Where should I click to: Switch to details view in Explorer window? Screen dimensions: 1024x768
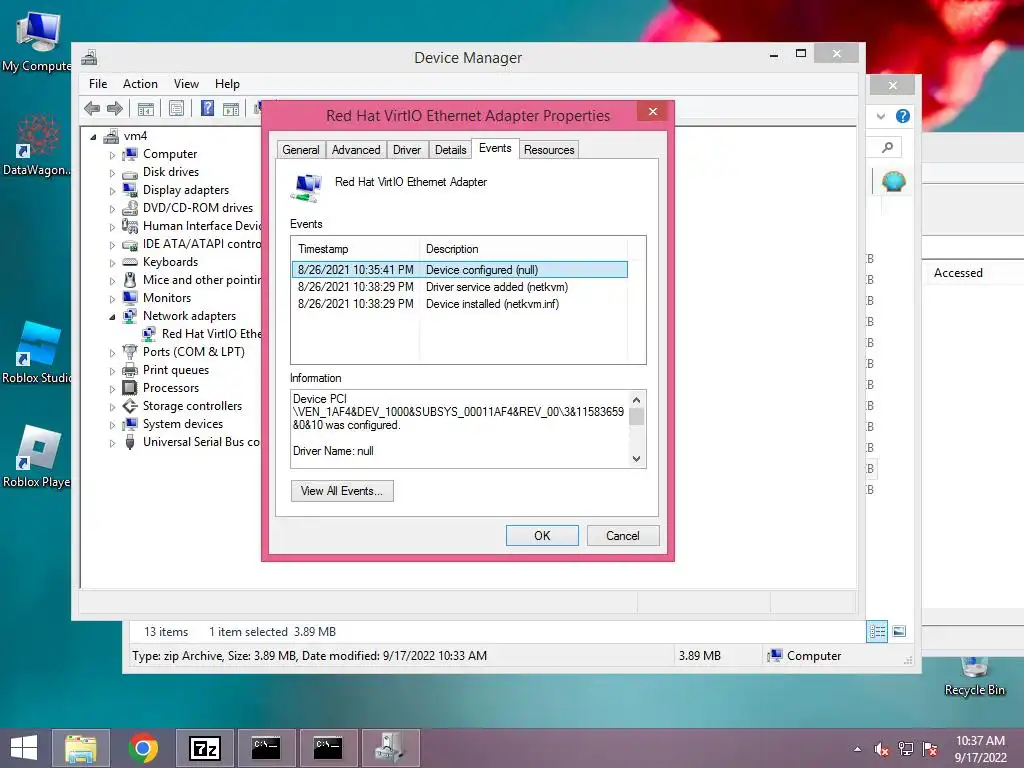point(877,632)
